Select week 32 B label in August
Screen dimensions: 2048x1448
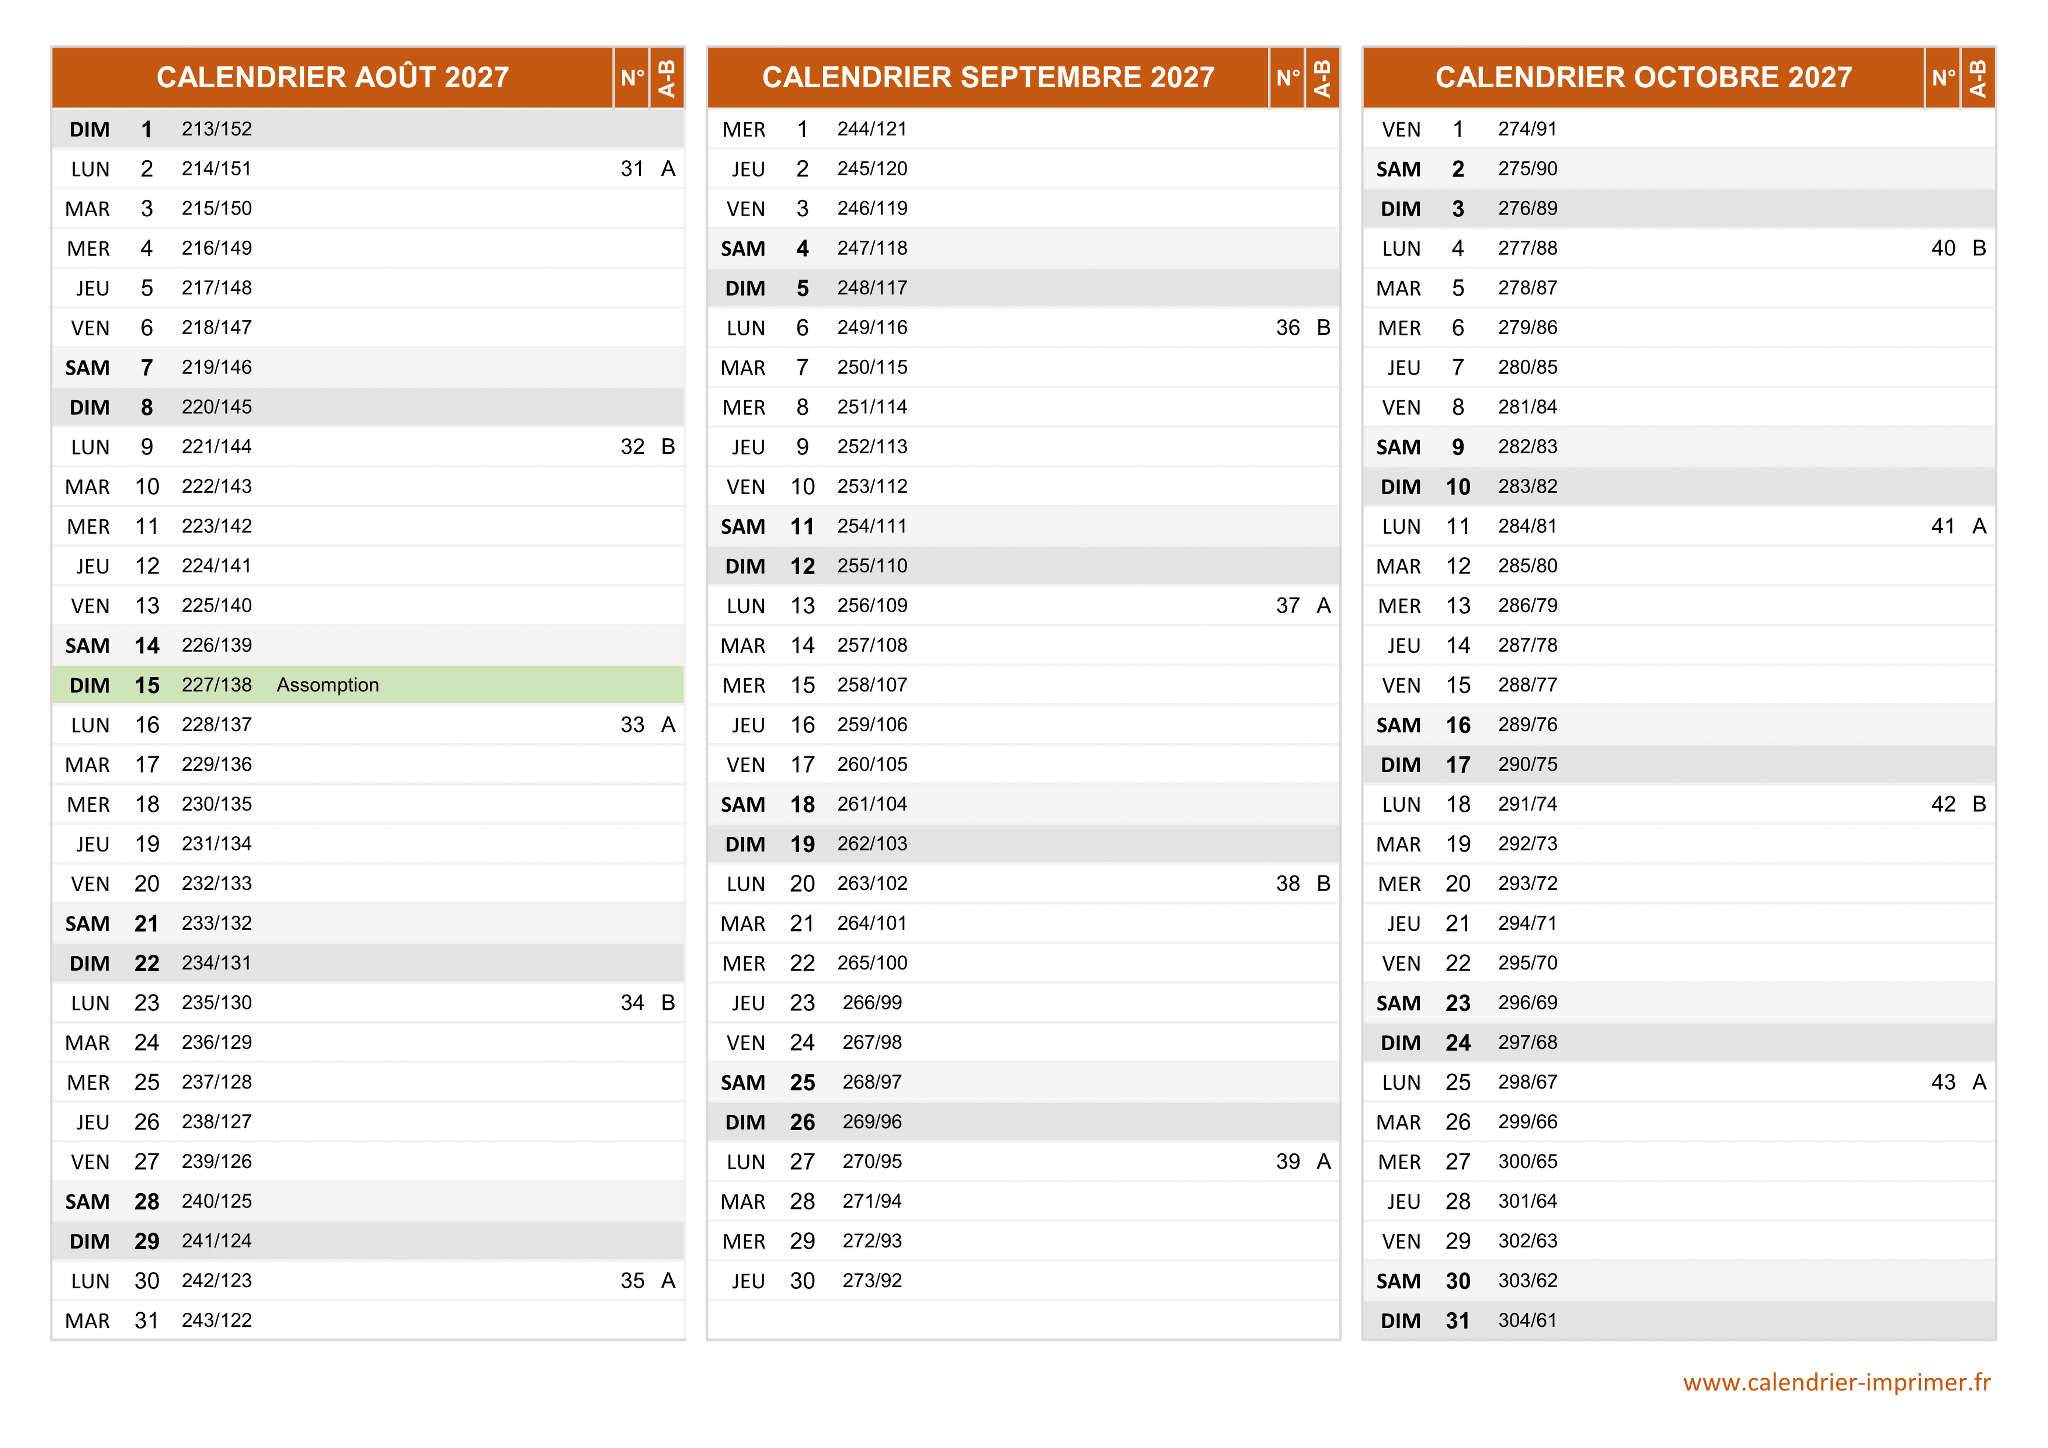point(668,447)
